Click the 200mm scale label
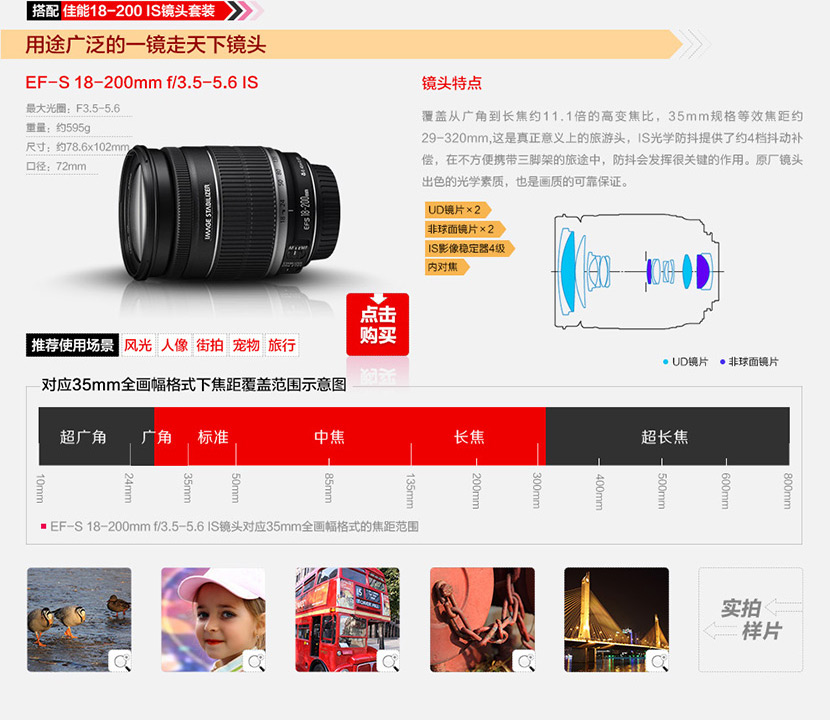The image size is (830, 720). (476, 491)
